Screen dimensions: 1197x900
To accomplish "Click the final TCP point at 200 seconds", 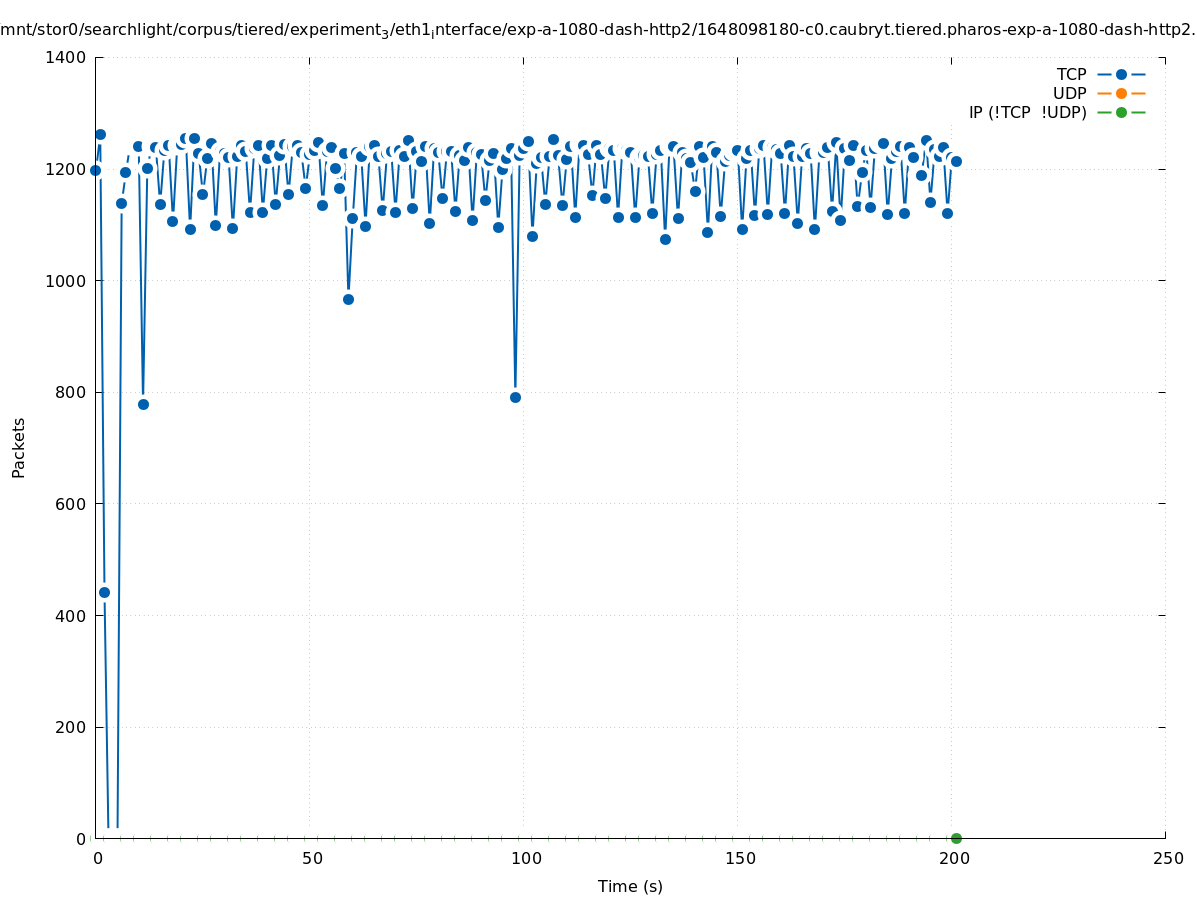I will coord(956,161).
